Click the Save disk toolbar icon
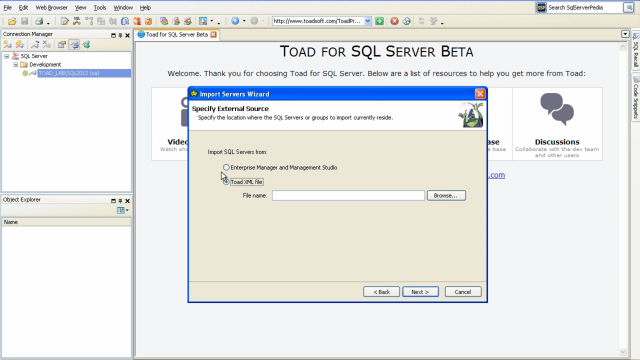 click(x=24, y=21)
